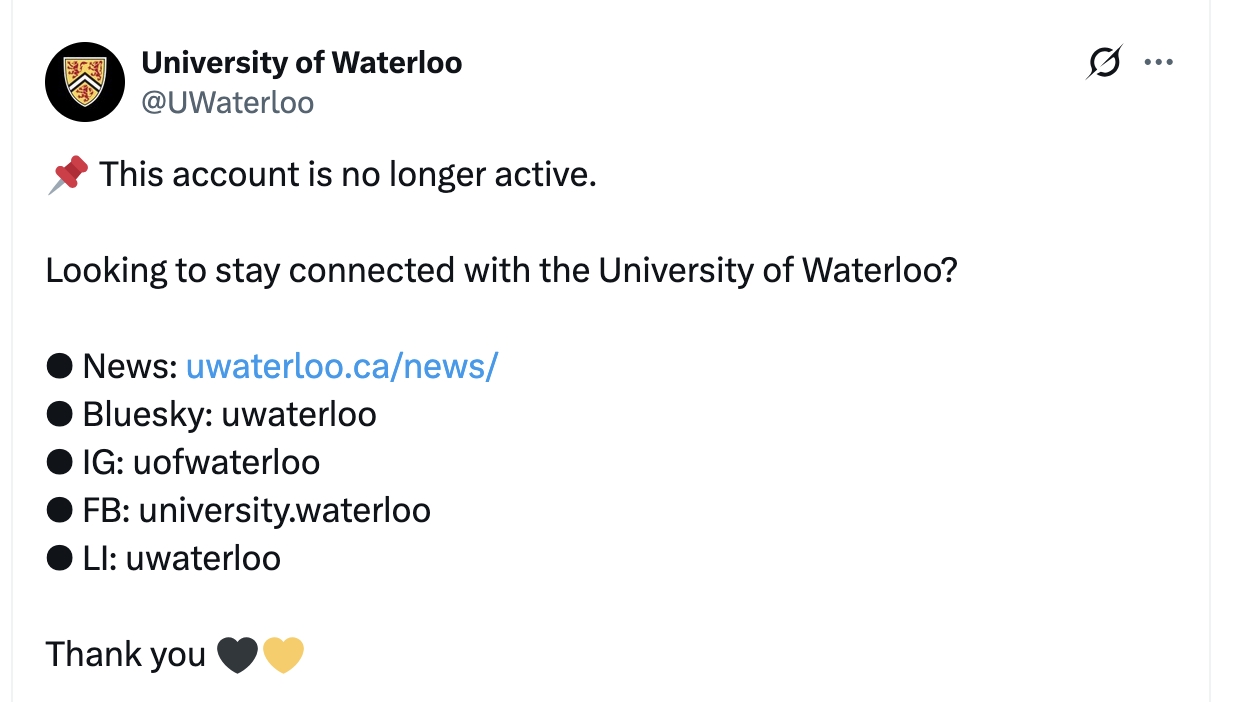The height and width of the screenshot is (702, 1250).
Task: Click the @UWaterloo handle
Action: point(227,102)
